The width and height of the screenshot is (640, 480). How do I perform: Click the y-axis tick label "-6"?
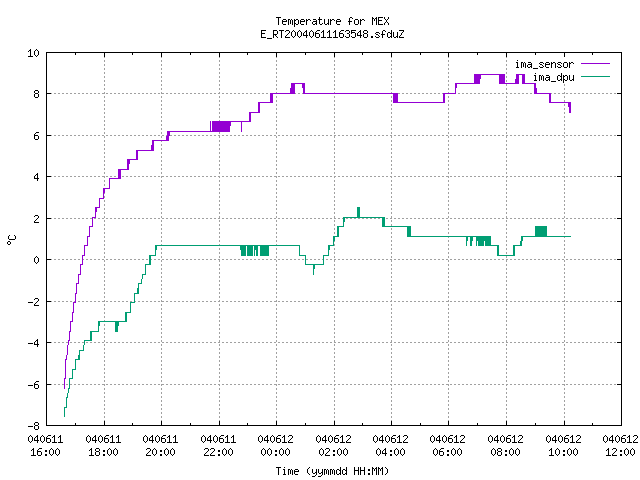pyautogui.click(x=33, y=384)
